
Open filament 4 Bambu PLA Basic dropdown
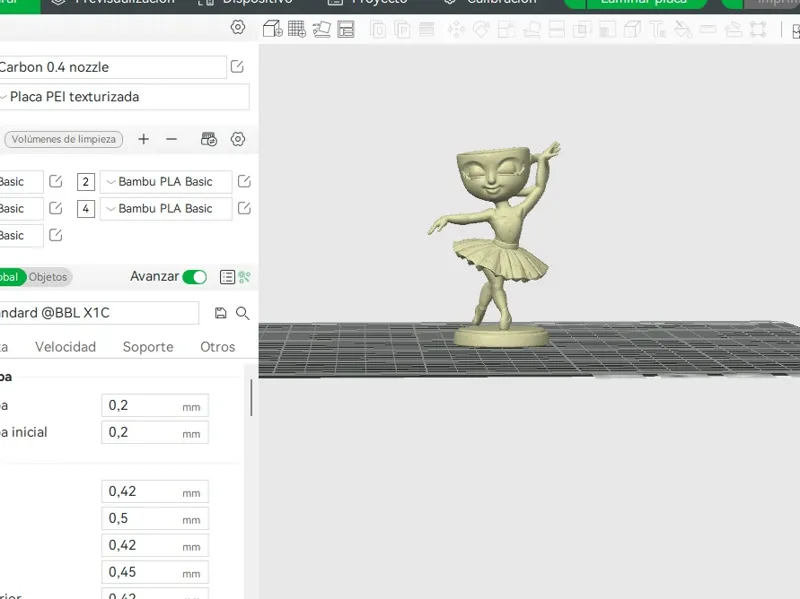pos(166,209)
